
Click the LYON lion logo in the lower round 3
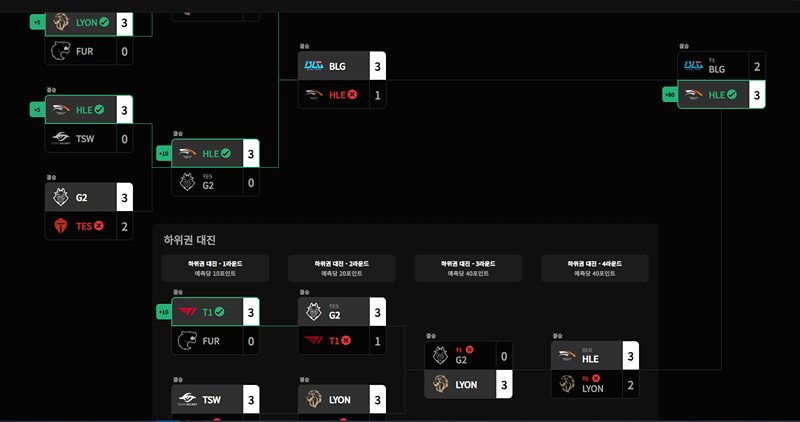441,384
